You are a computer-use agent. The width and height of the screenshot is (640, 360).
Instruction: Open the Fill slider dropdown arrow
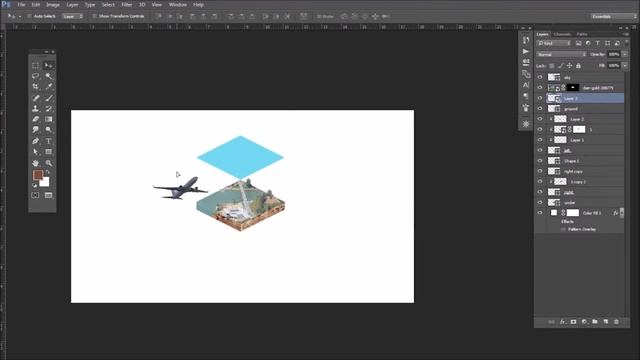[624, 65]
